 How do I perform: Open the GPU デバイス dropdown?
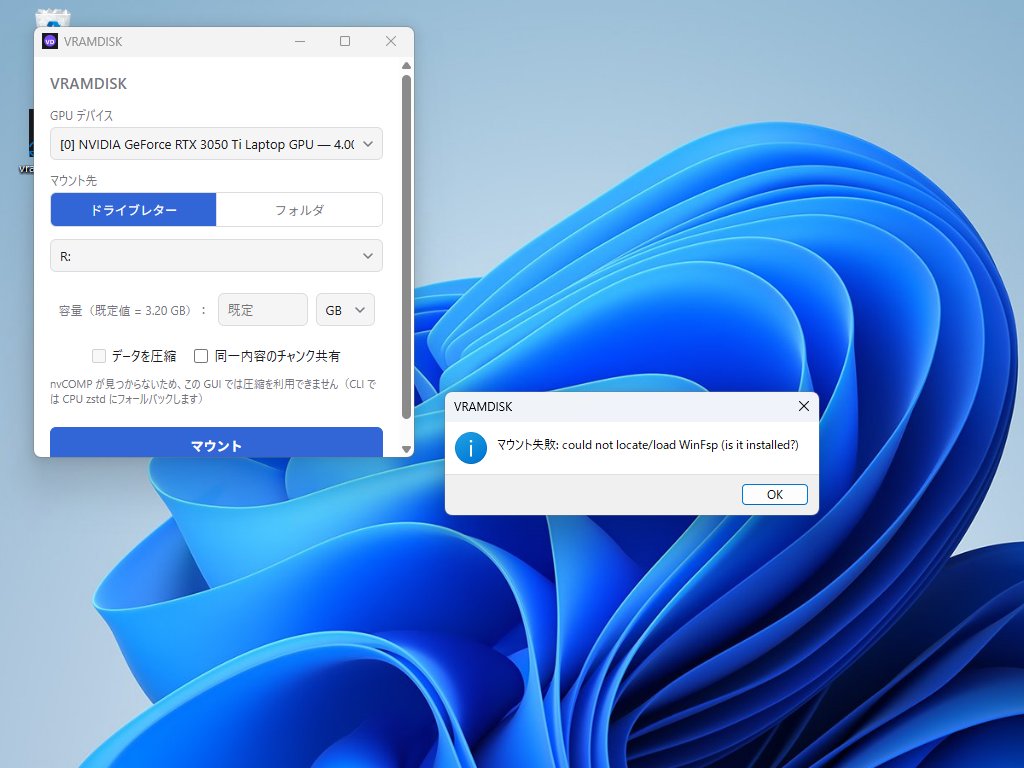click(216, 144)
